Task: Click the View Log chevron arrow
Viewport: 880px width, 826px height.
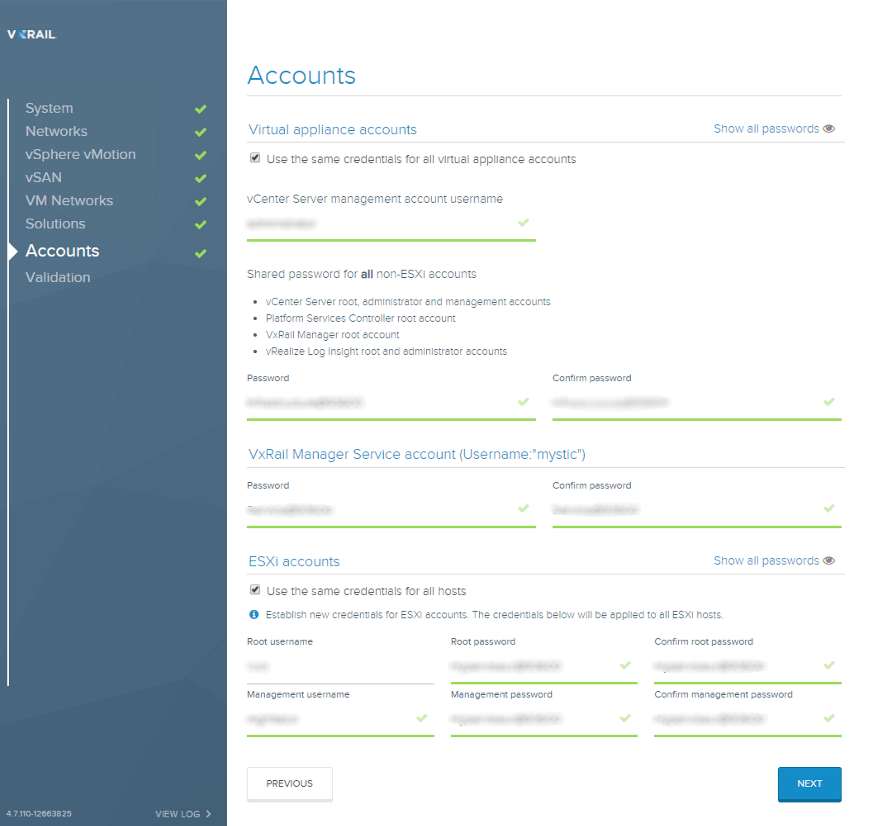Action: tap(208, 814)
